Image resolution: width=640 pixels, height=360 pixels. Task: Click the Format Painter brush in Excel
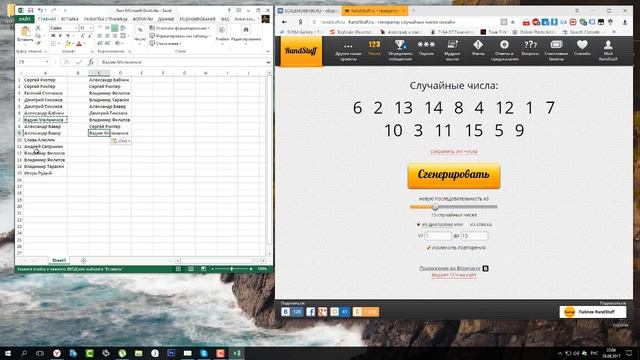[x=38, y=43]
